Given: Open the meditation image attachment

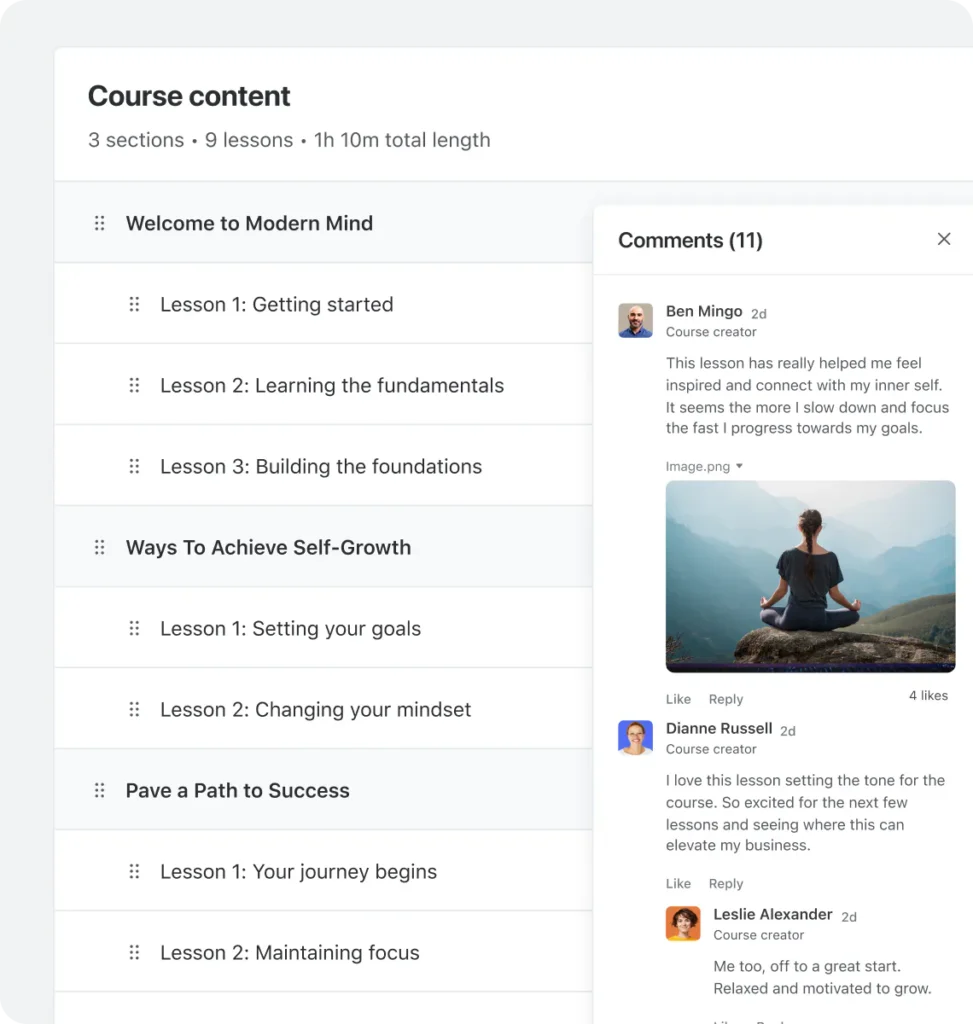Looking at the screenshot, I should coord(810,576).
